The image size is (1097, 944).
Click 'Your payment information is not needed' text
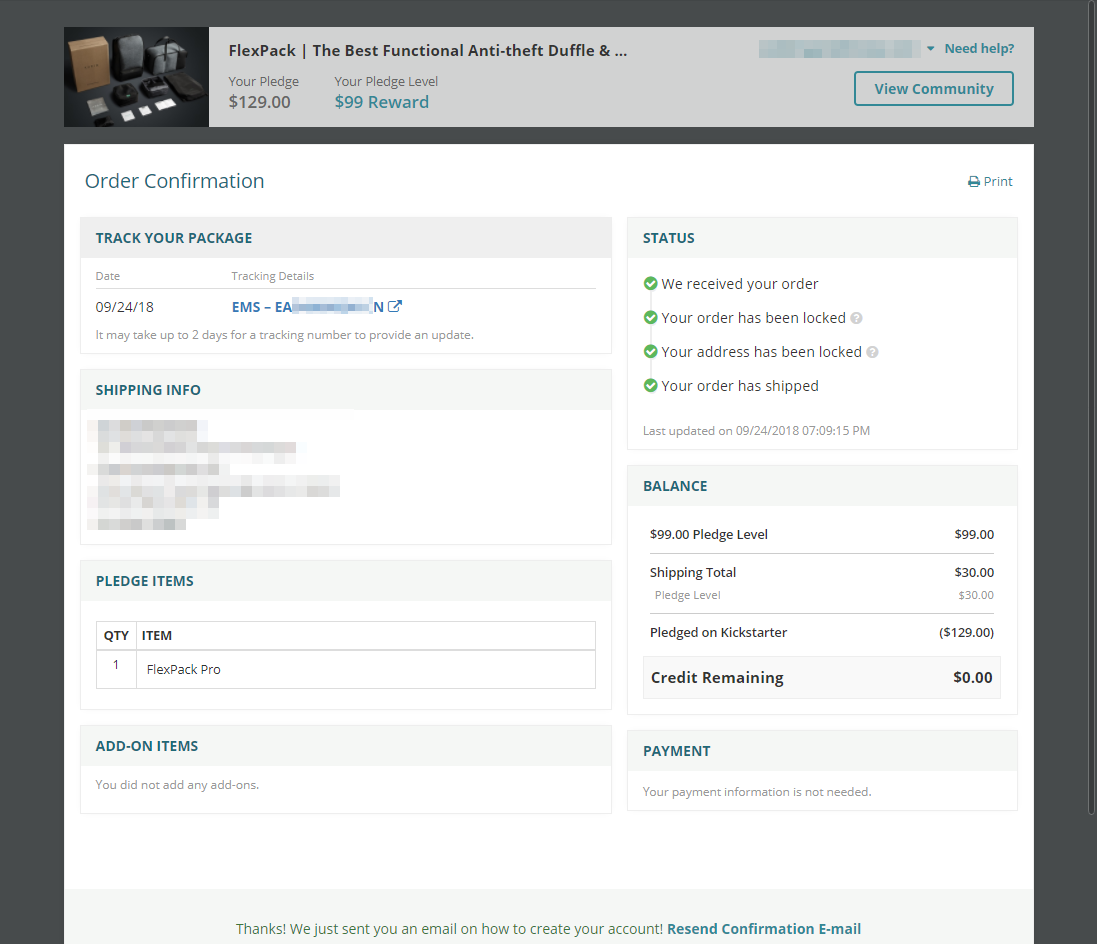point(757,792)
